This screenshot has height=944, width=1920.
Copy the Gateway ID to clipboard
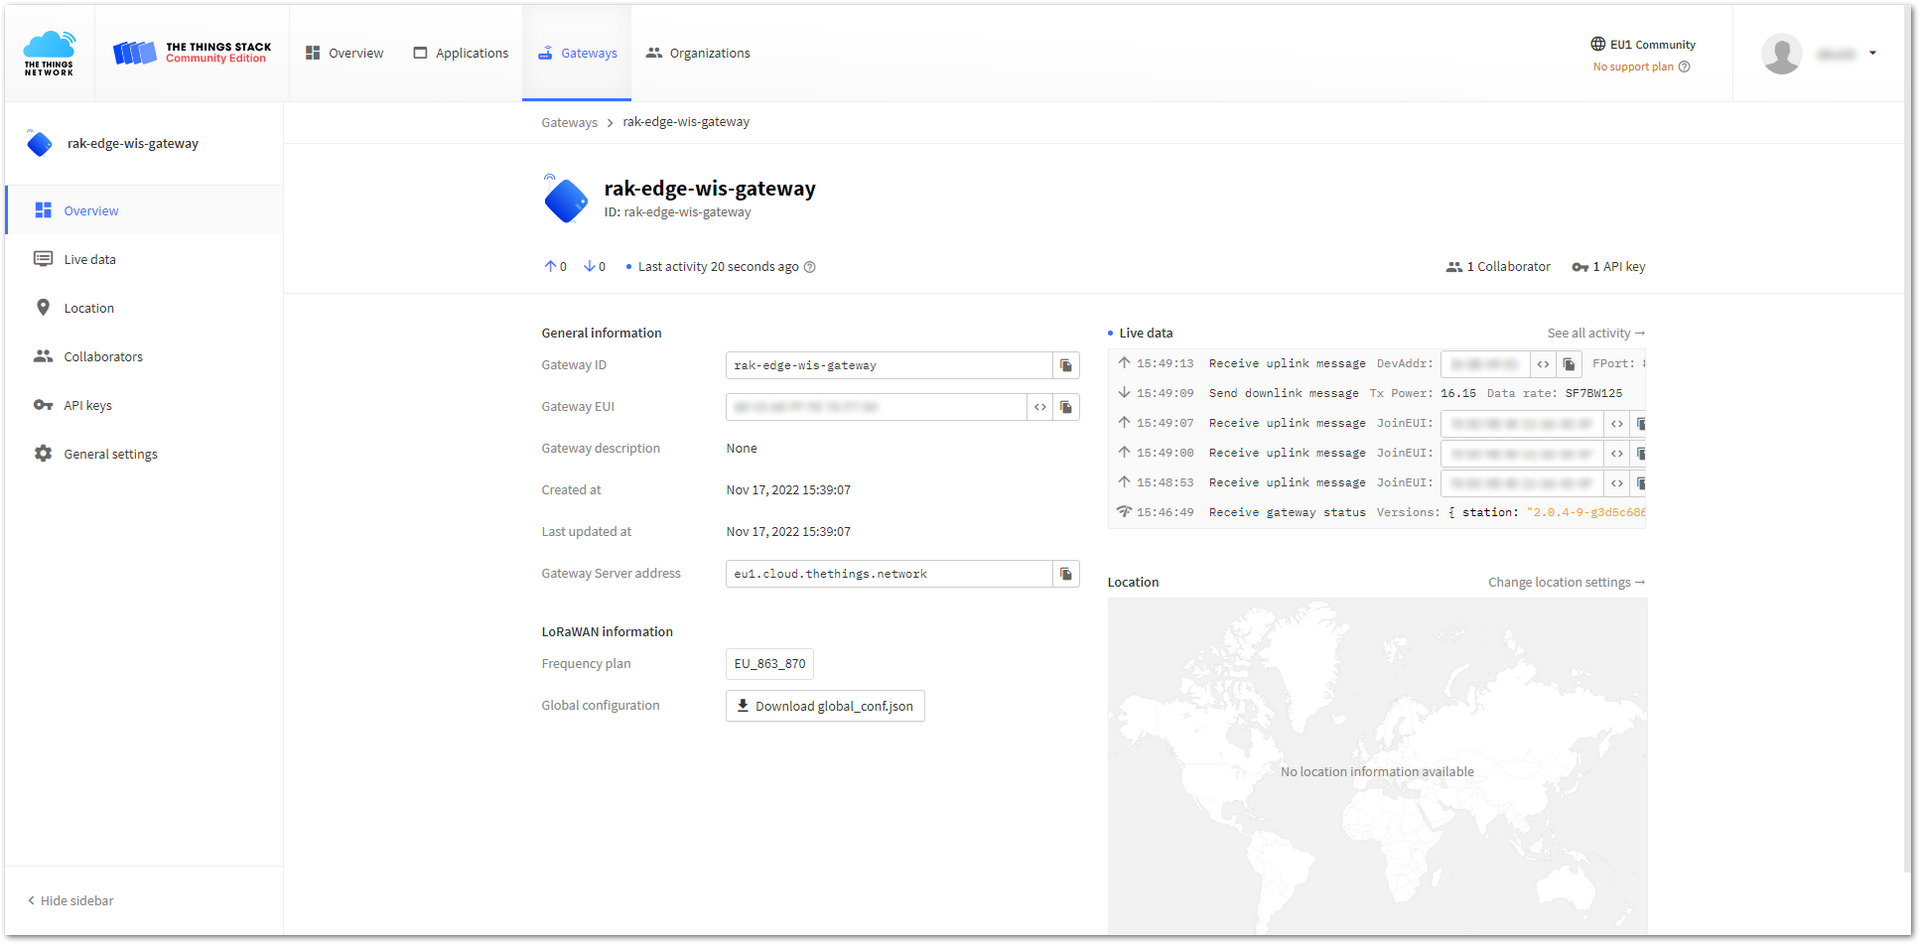1066,366
